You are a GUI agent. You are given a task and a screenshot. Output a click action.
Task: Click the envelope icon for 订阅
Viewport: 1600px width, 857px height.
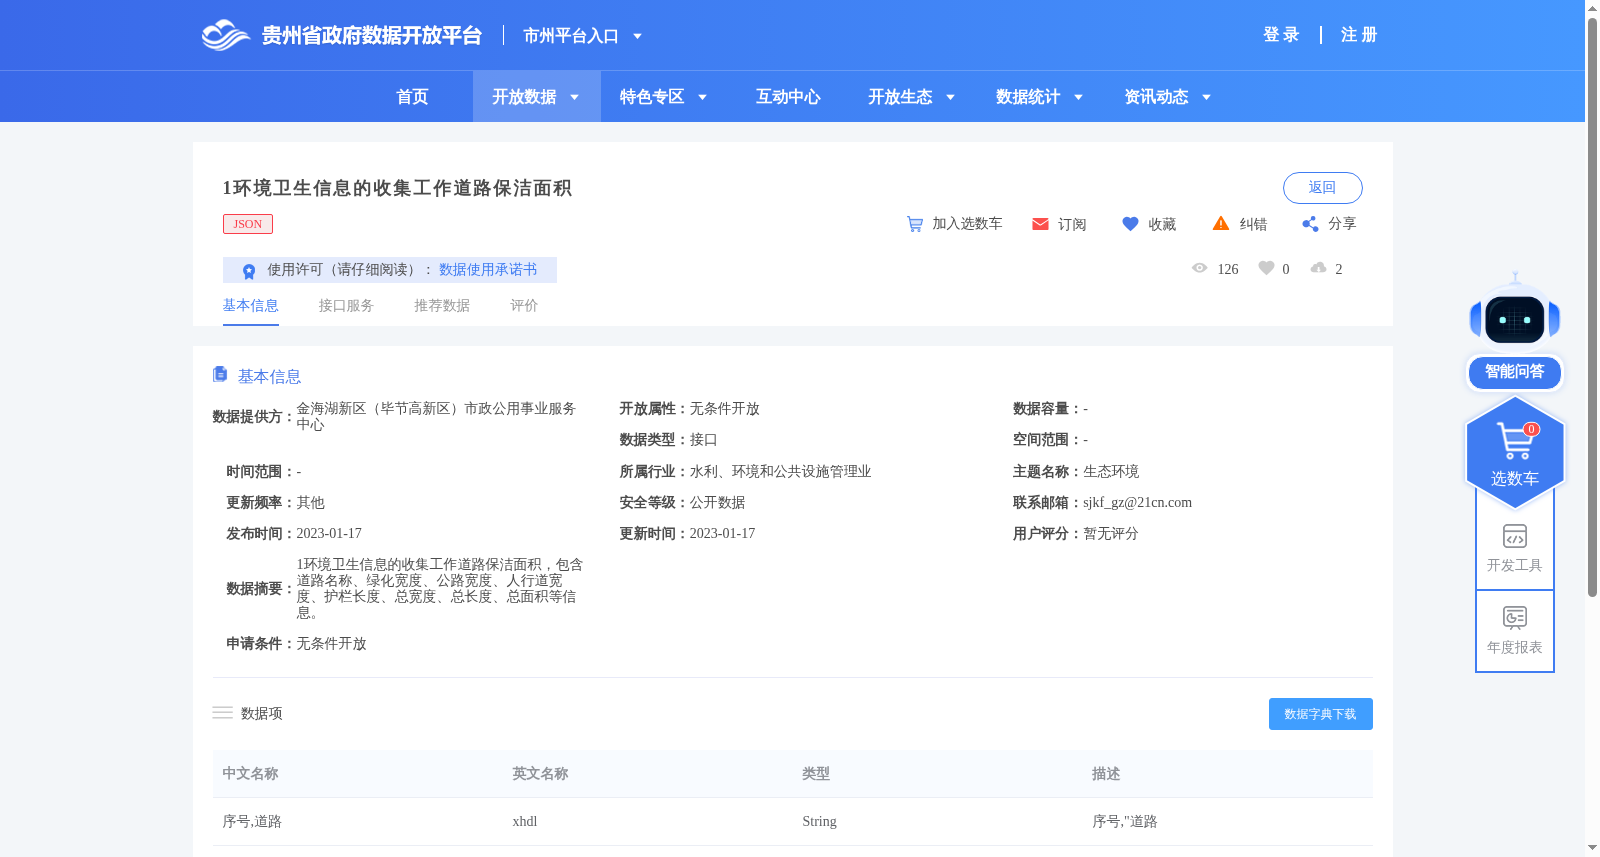tap(1040, 224)
